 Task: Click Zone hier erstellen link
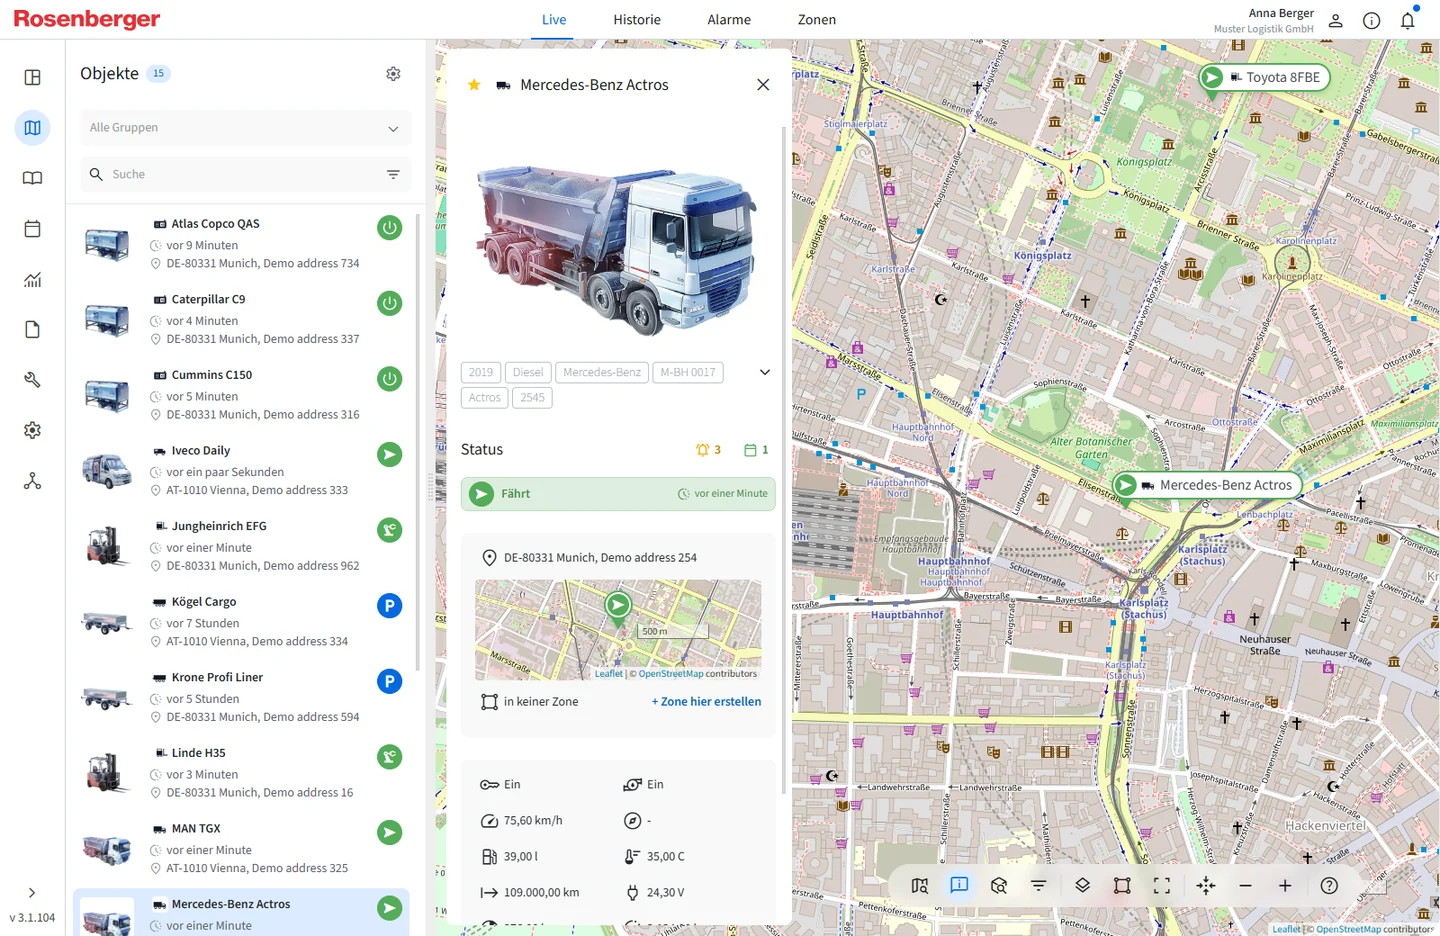[706, 702]
